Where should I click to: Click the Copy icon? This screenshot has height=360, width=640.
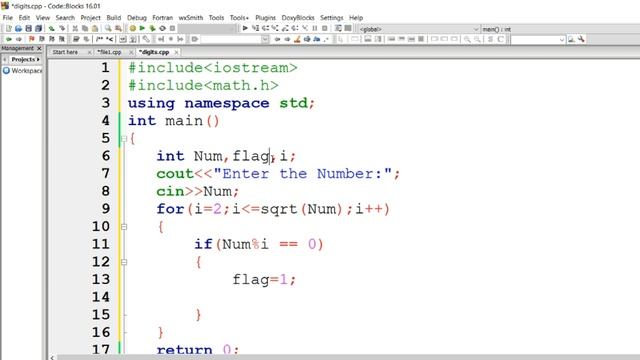click(x=85, y=28)
